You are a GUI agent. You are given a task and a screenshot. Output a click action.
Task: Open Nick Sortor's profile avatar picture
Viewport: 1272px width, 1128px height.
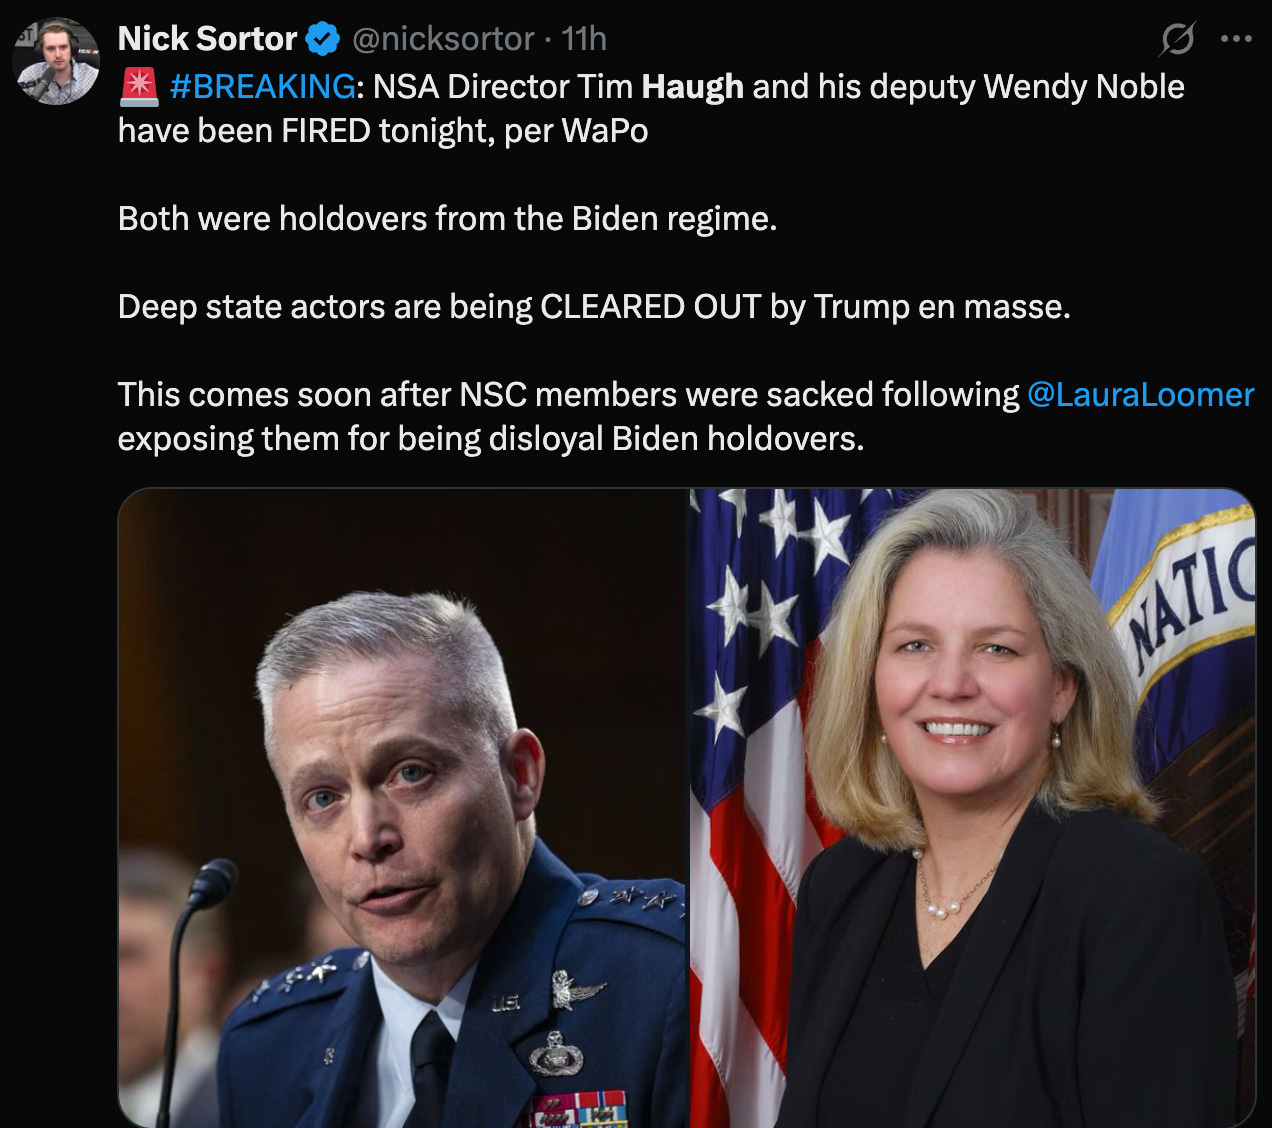pyautogui.click(x=56, y=61)
